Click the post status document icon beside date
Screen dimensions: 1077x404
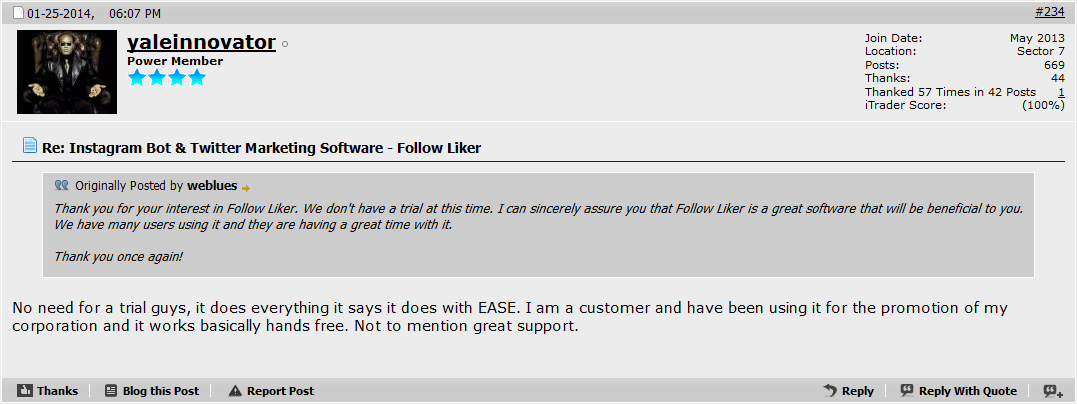click(x=19, y=13)
